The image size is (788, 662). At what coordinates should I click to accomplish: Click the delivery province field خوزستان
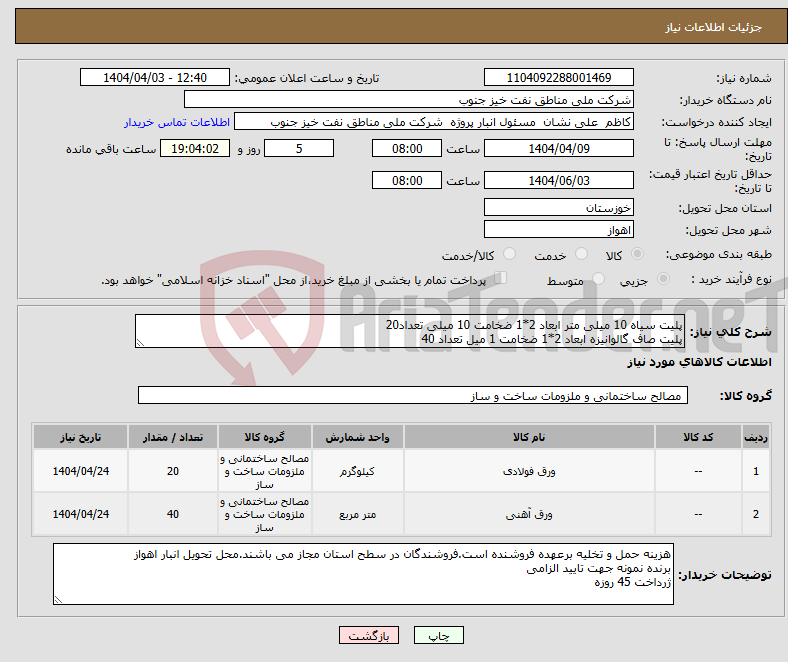click(x=558, y=207)
